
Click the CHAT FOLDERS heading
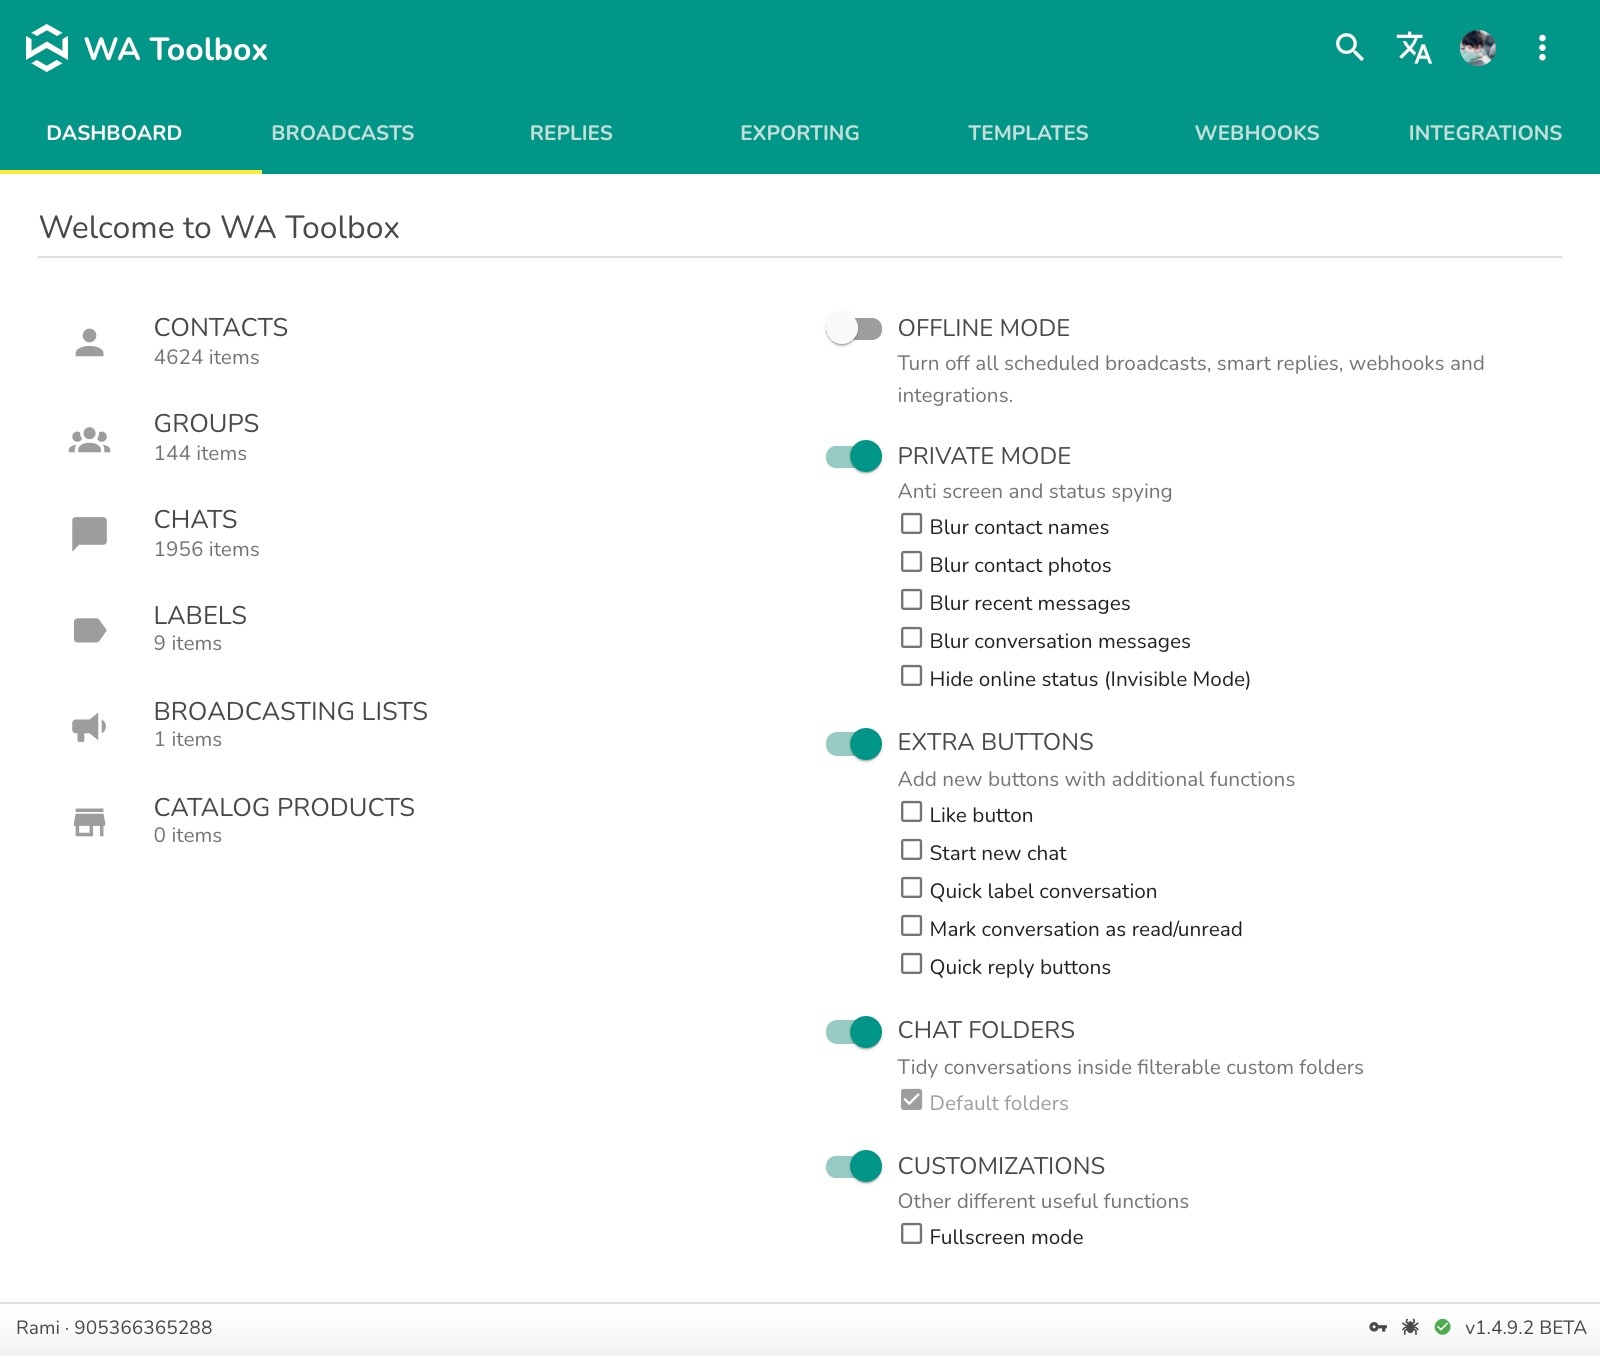click(986, 1030)
